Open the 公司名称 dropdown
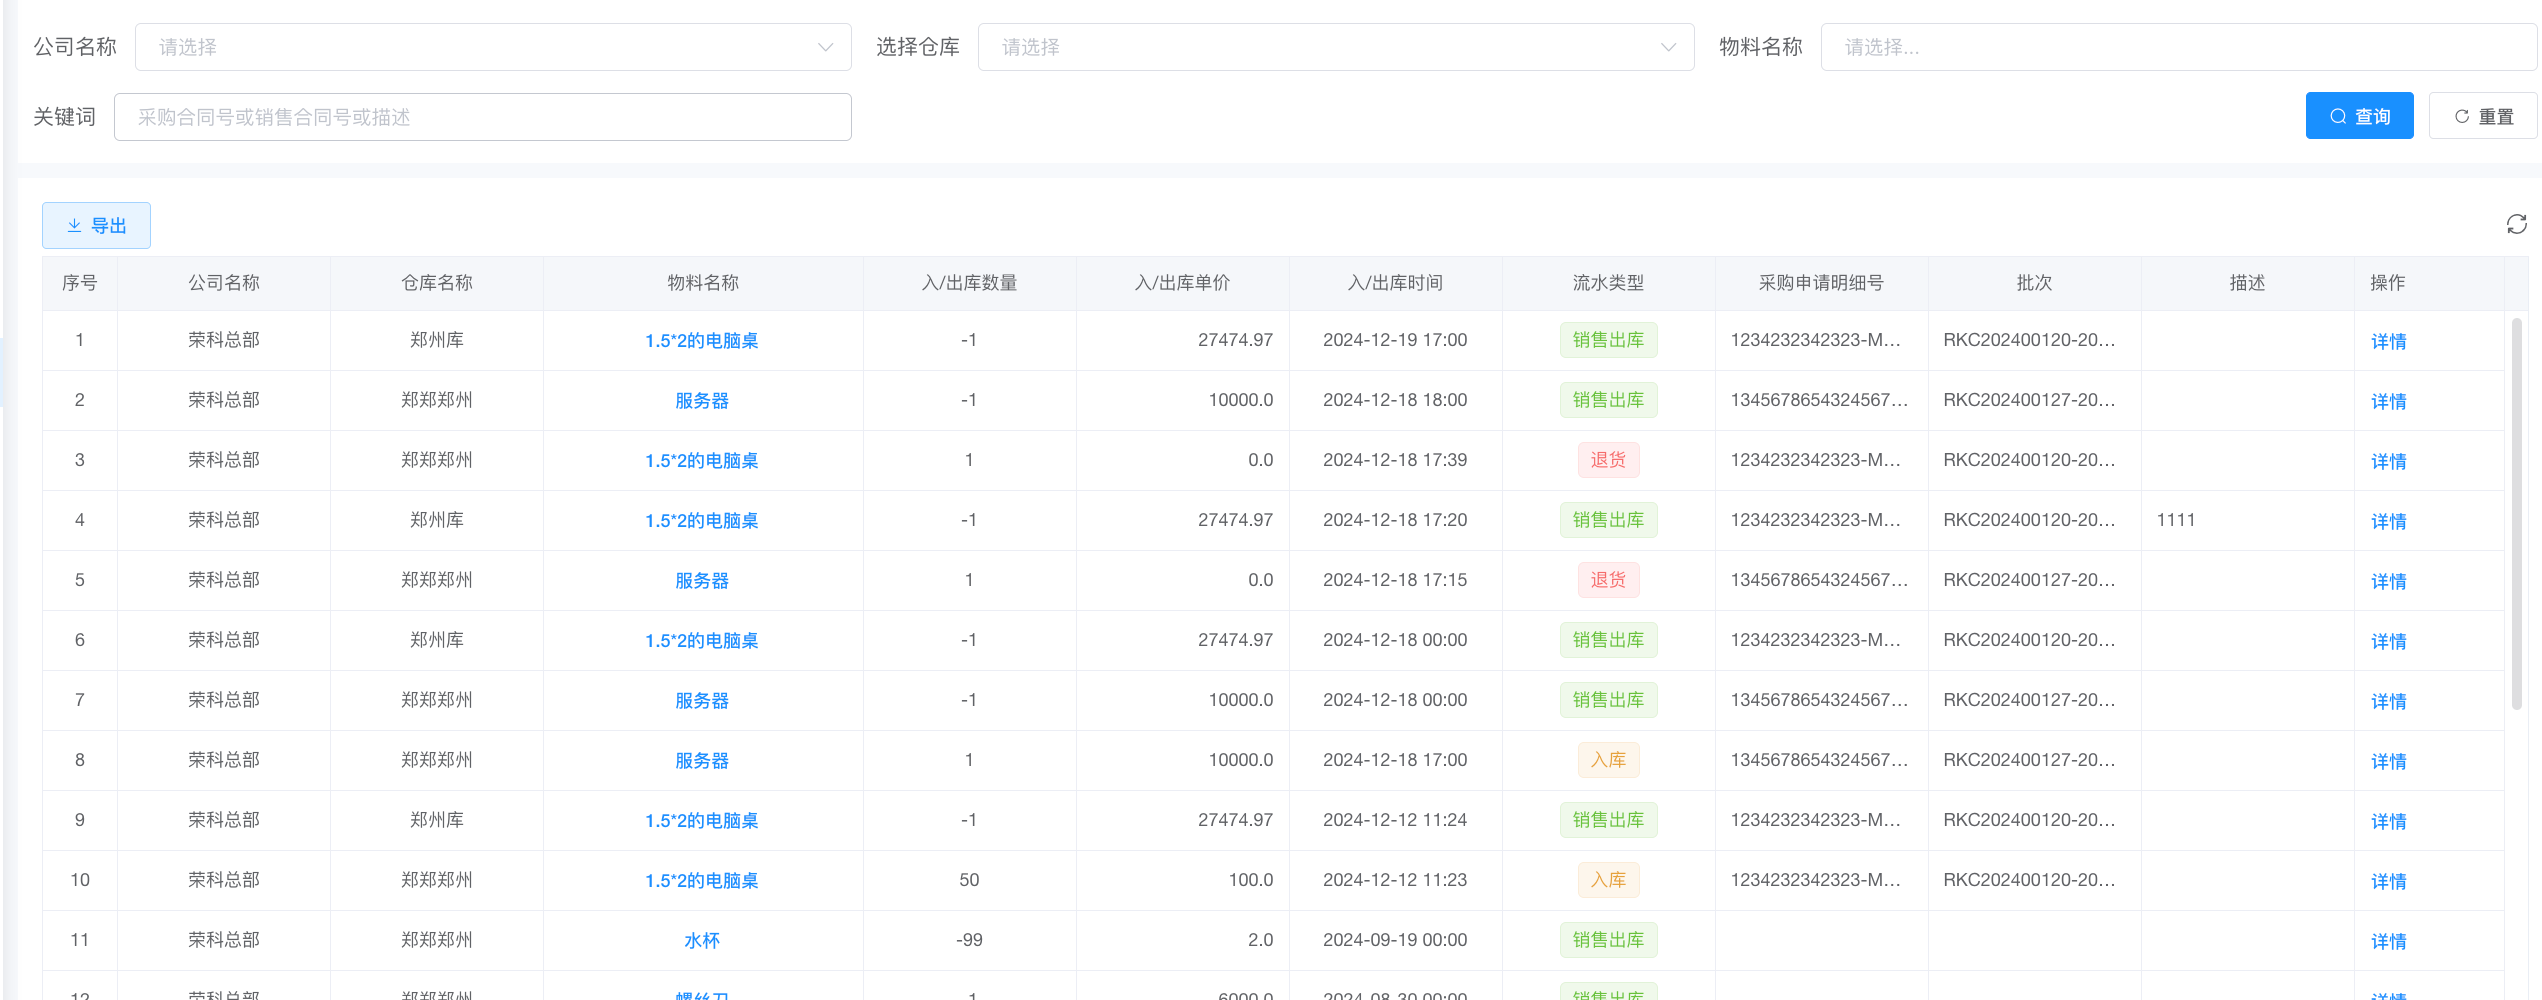Viewport: 2542px width, 1000px height. click(x=493, y=47)
